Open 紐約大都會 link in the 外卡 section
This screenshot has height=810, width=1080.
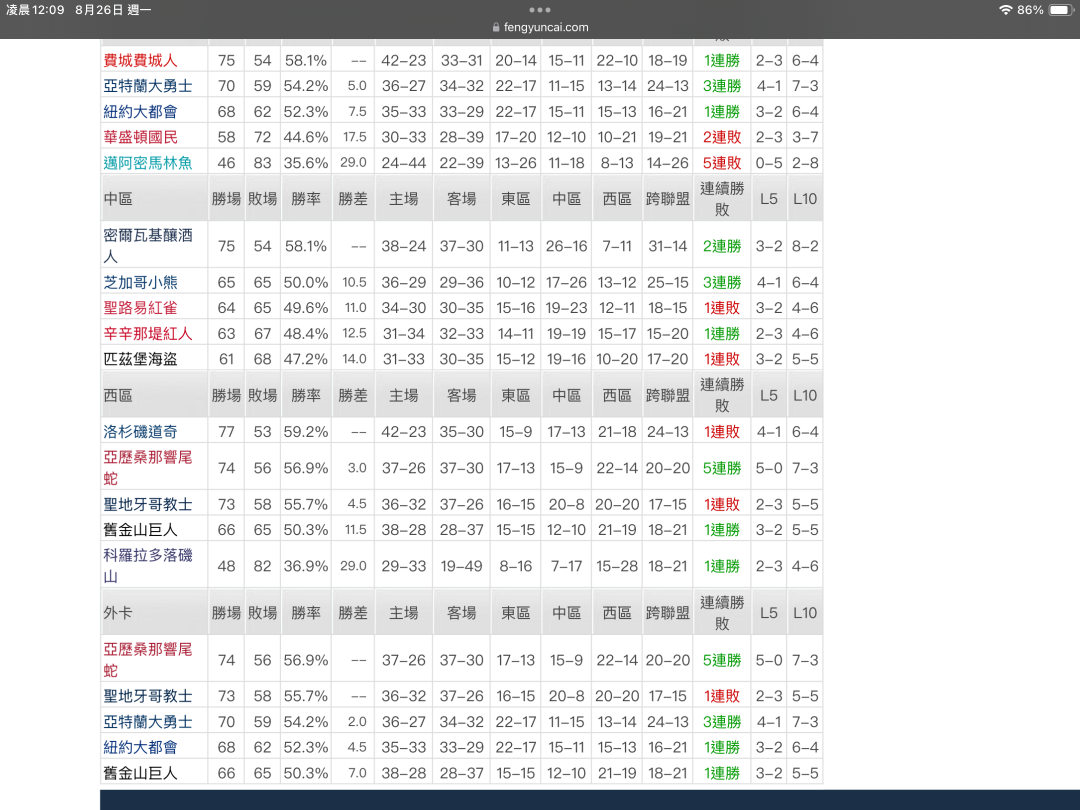tap(141, 747)
